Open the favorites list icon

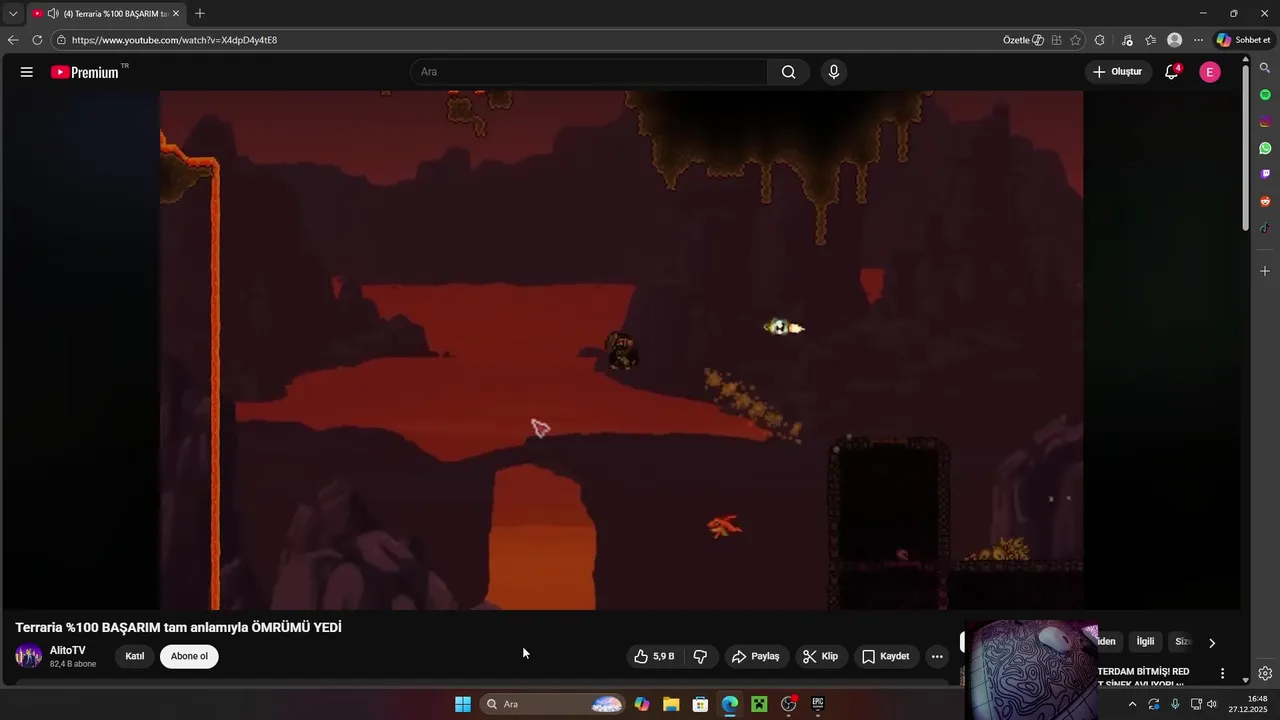coord(1150,40)
